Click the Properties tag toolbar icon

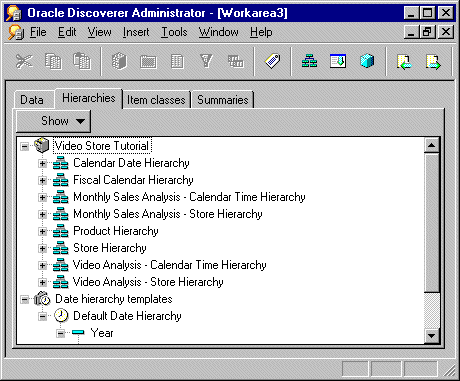[272, 61]
